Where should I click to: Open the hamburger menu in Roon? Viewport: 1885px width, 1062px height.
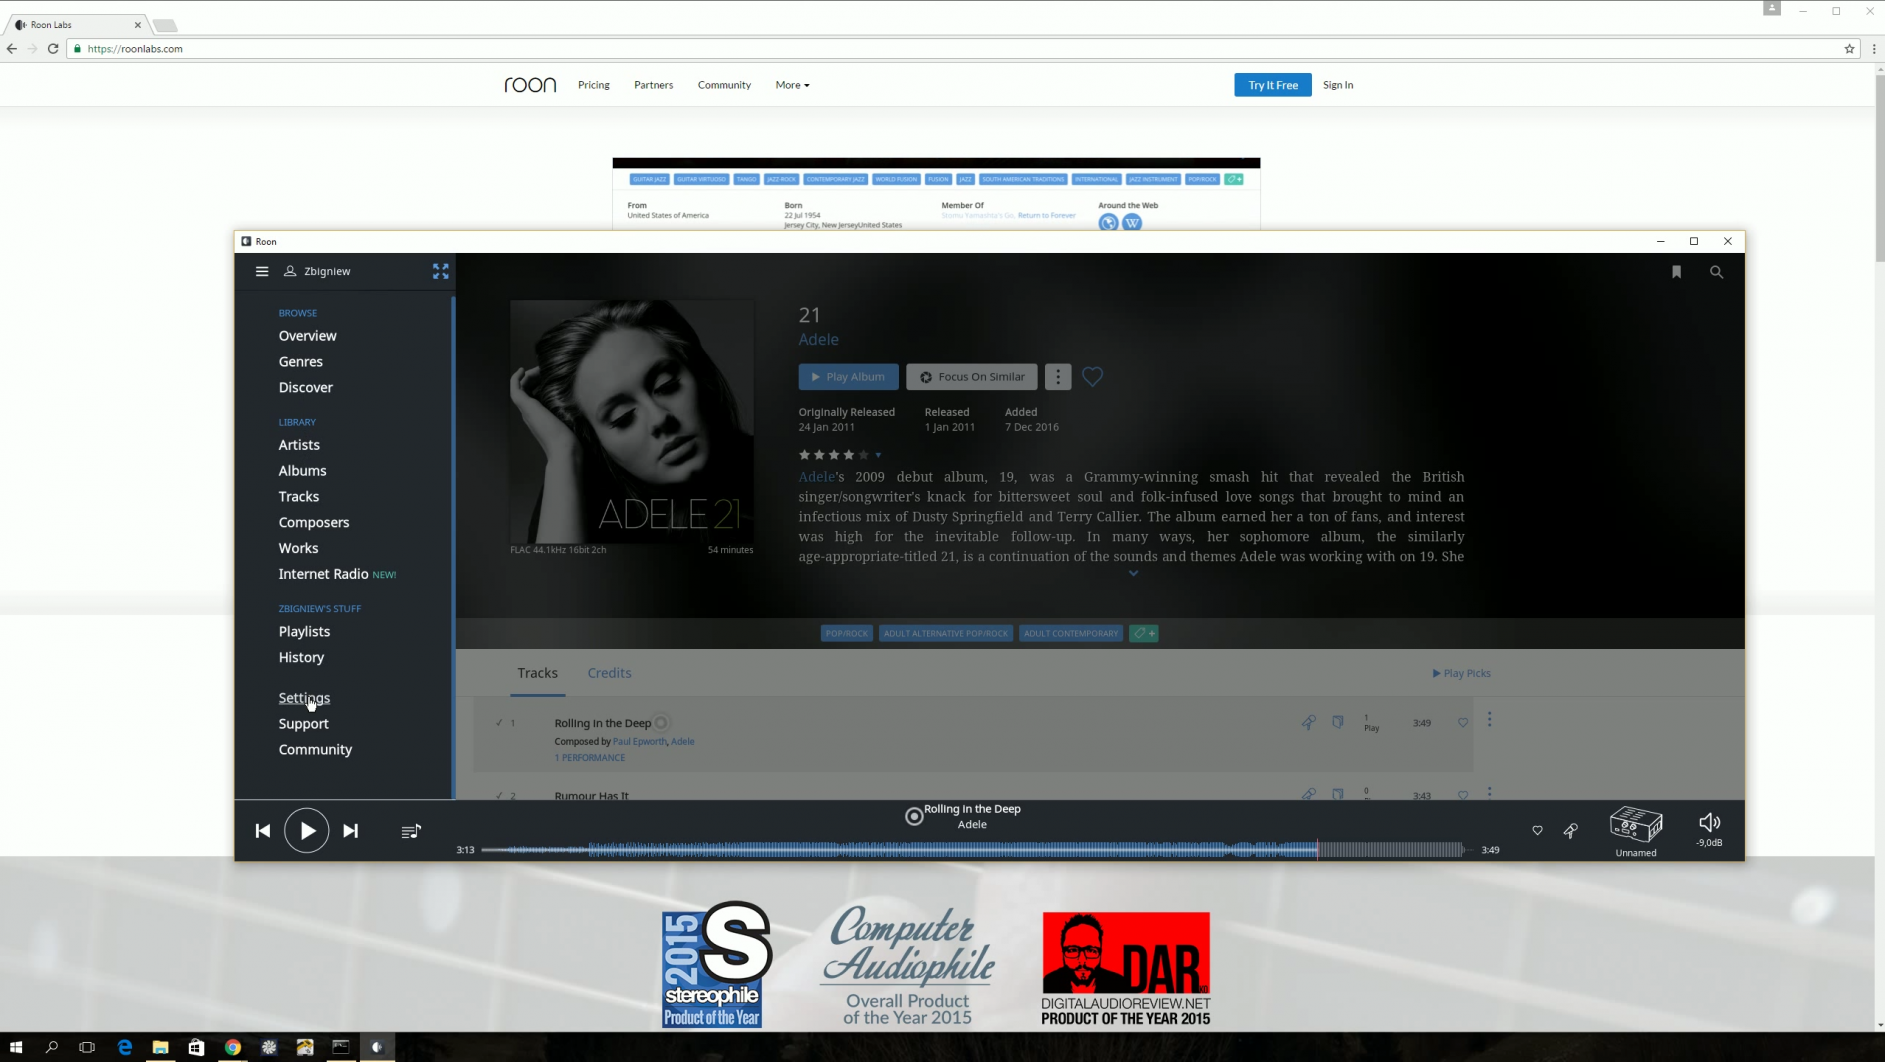[262, 271]
